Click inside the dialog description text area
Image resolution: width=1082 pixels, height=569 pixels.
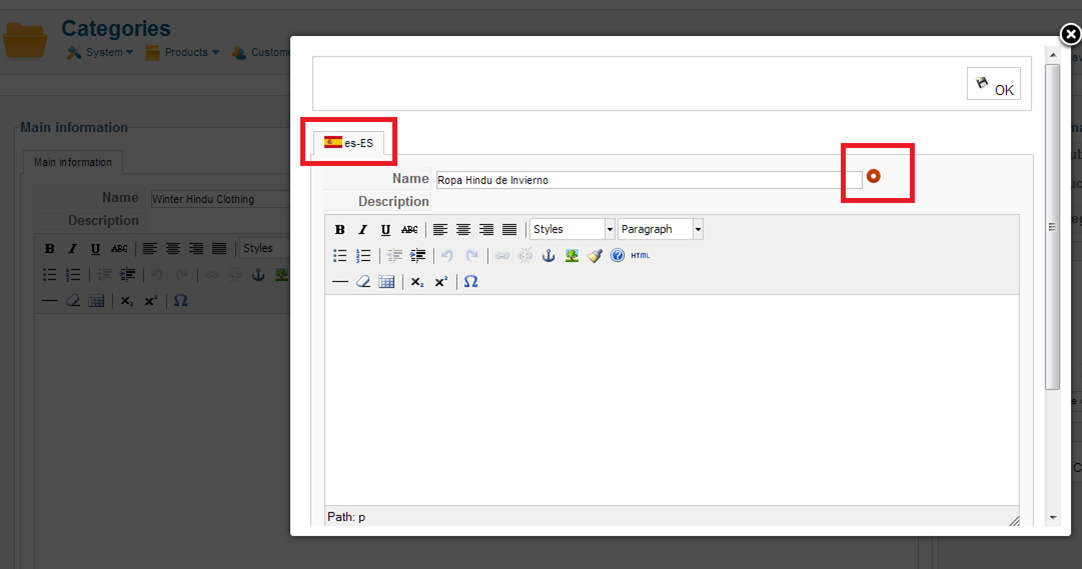671,400
